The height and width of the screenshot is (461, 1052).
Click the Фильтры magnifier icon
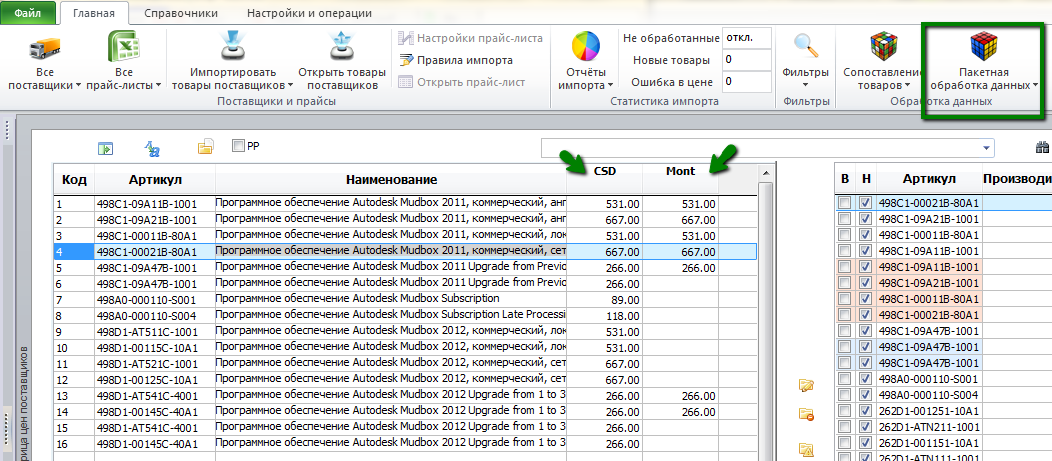pyautogui.click(x=805, y=46)
